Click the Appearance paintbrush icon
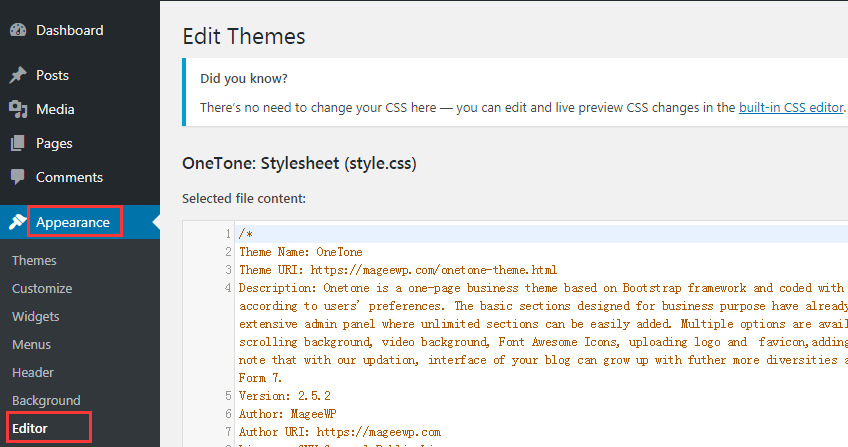This screenshot has height=447, width=848. click(17, 222)
